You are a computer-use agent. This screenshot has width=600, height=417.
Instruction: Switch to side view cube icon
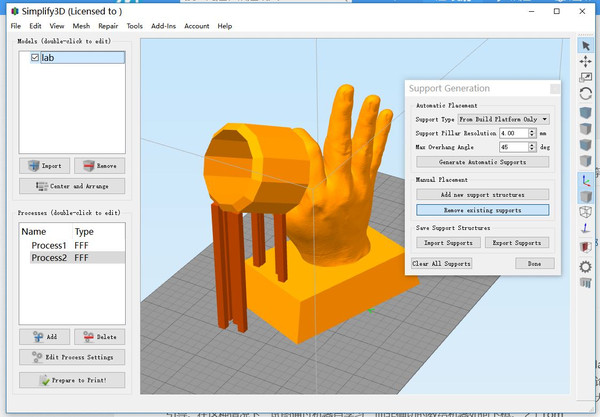[585, 161]
